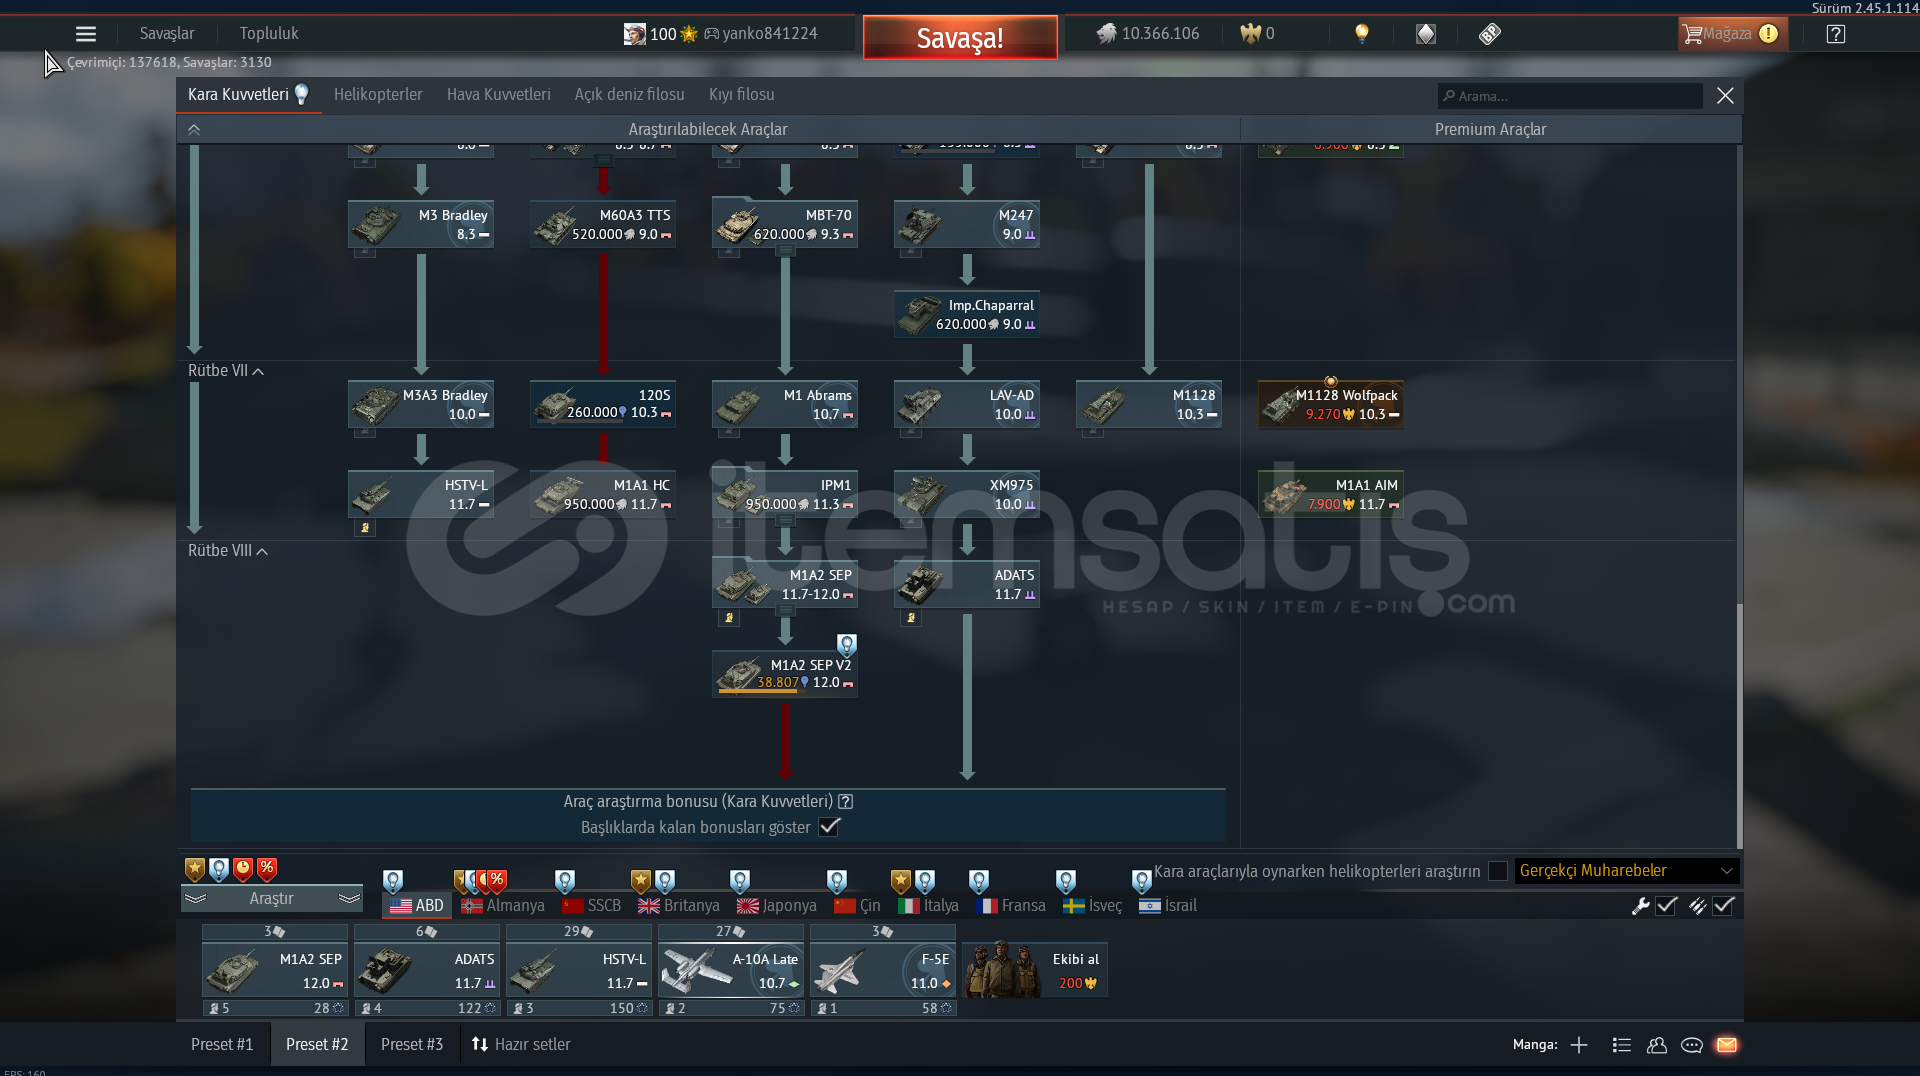Screen dimensions: 1920x1076
Task: Select the SSCB nation tab
Action: [592, 906]
